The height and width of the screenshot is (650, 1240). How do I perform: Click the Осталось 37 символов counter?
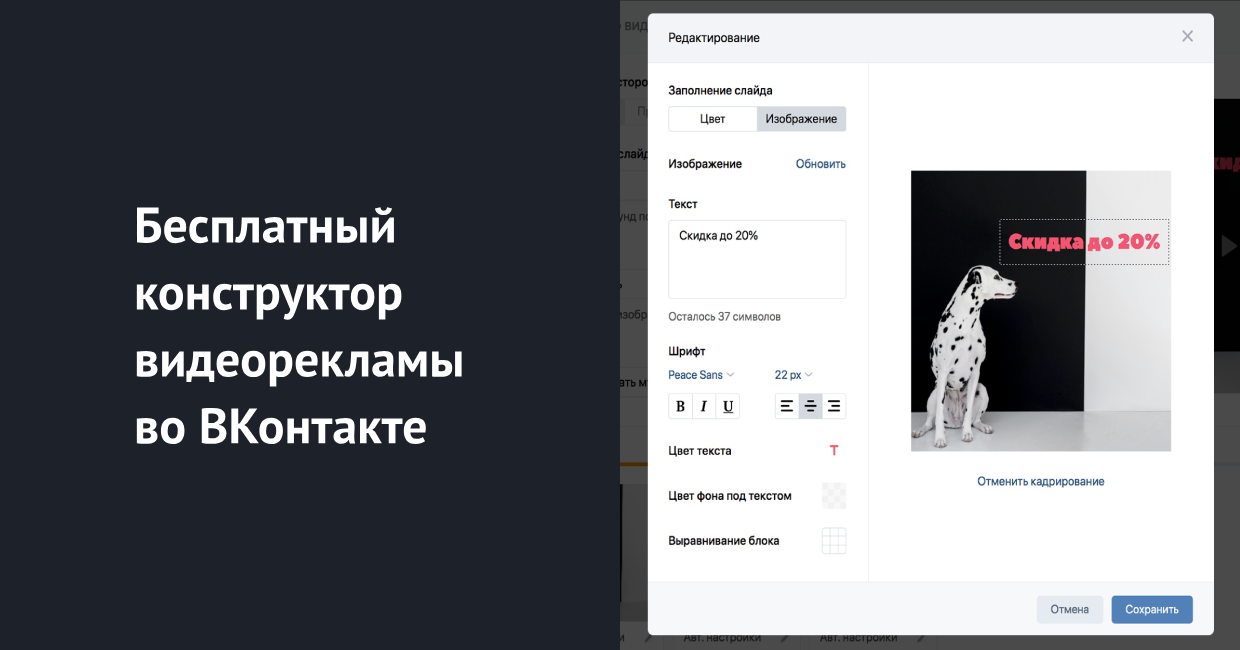[725, 317]
